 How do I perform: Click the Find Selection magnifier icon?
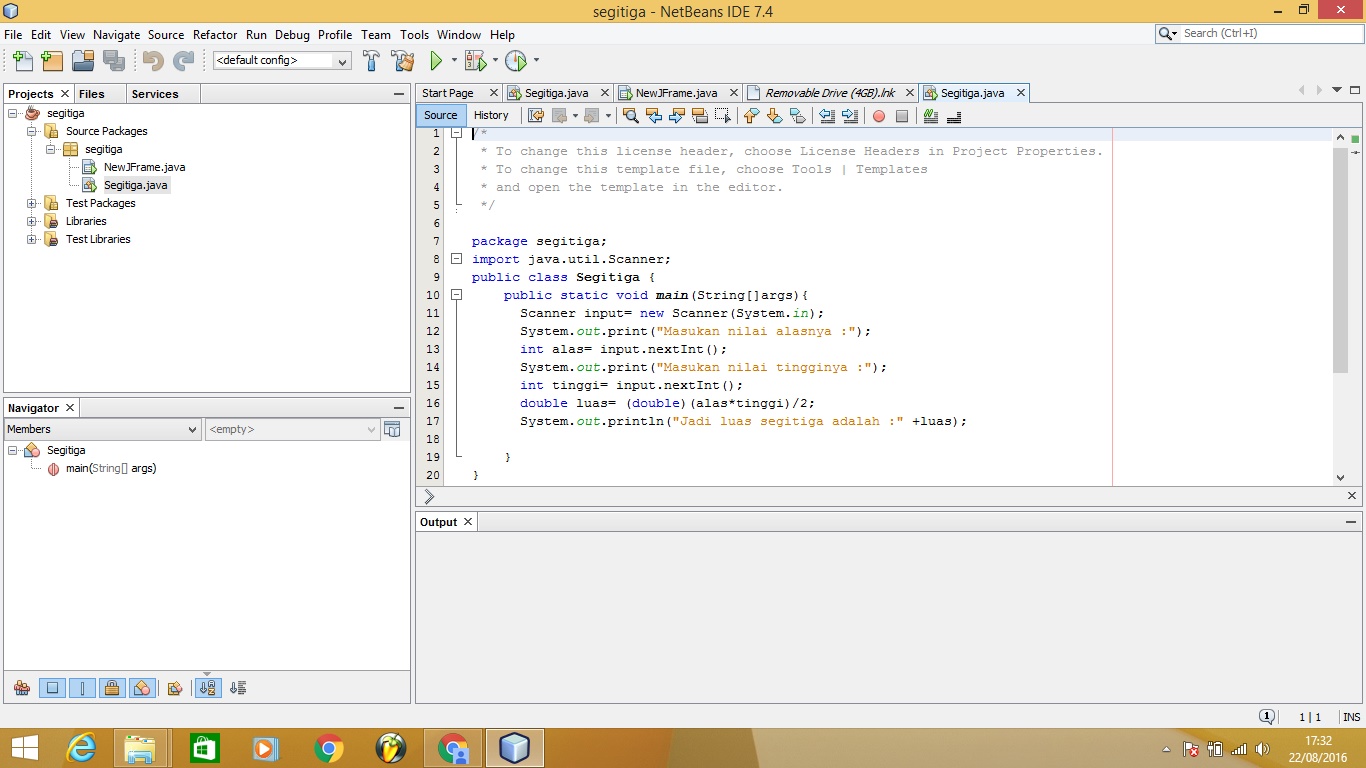[x=631, y=116]
